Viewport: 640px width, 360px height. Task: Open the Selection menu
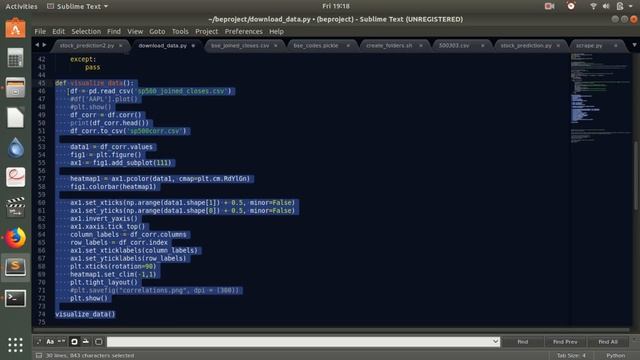click(86, 31)
